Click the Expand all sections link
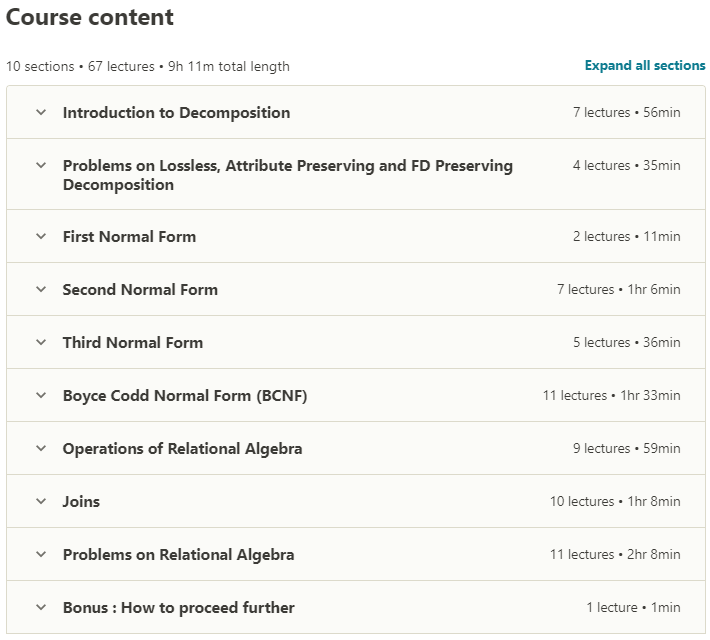This screenshot has width=710, height=640. (x=645, y=66)
